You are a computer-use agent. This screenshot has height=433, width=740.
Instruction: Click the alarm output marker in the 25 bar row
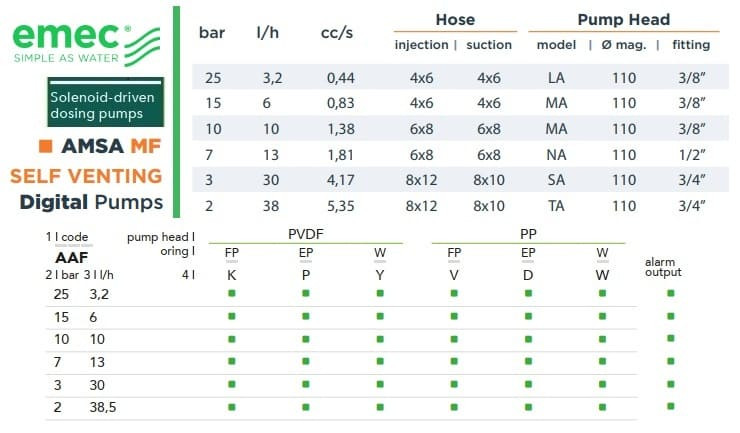click(670, 293)
